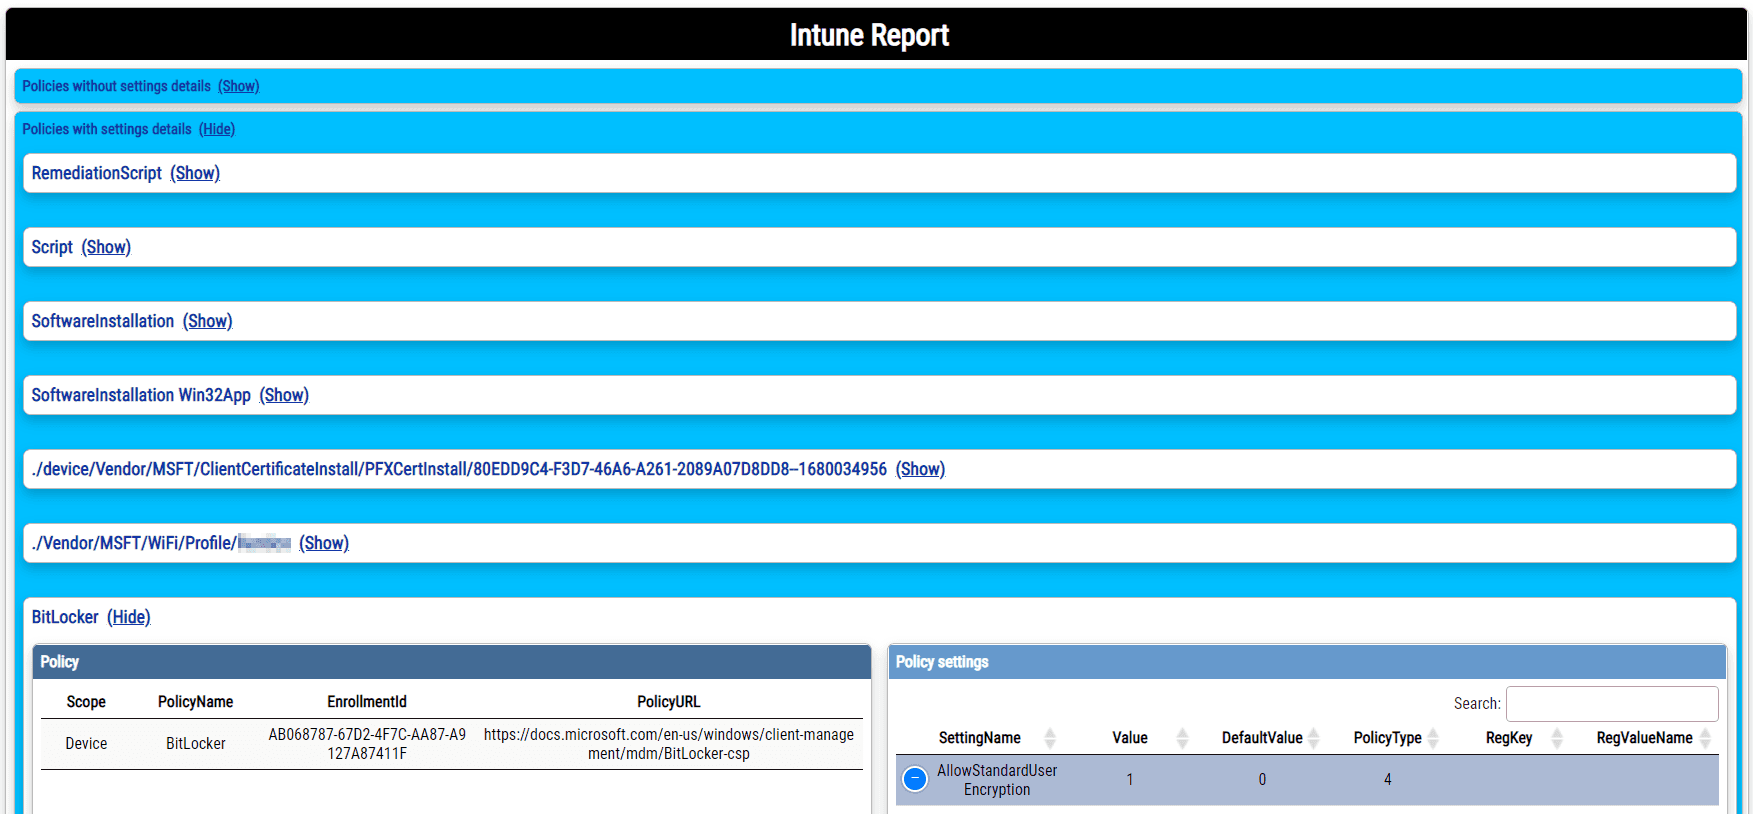The height and width of the screenshot is (814, 1753).
Task: Hide policies with settings details
Action: 217,129
